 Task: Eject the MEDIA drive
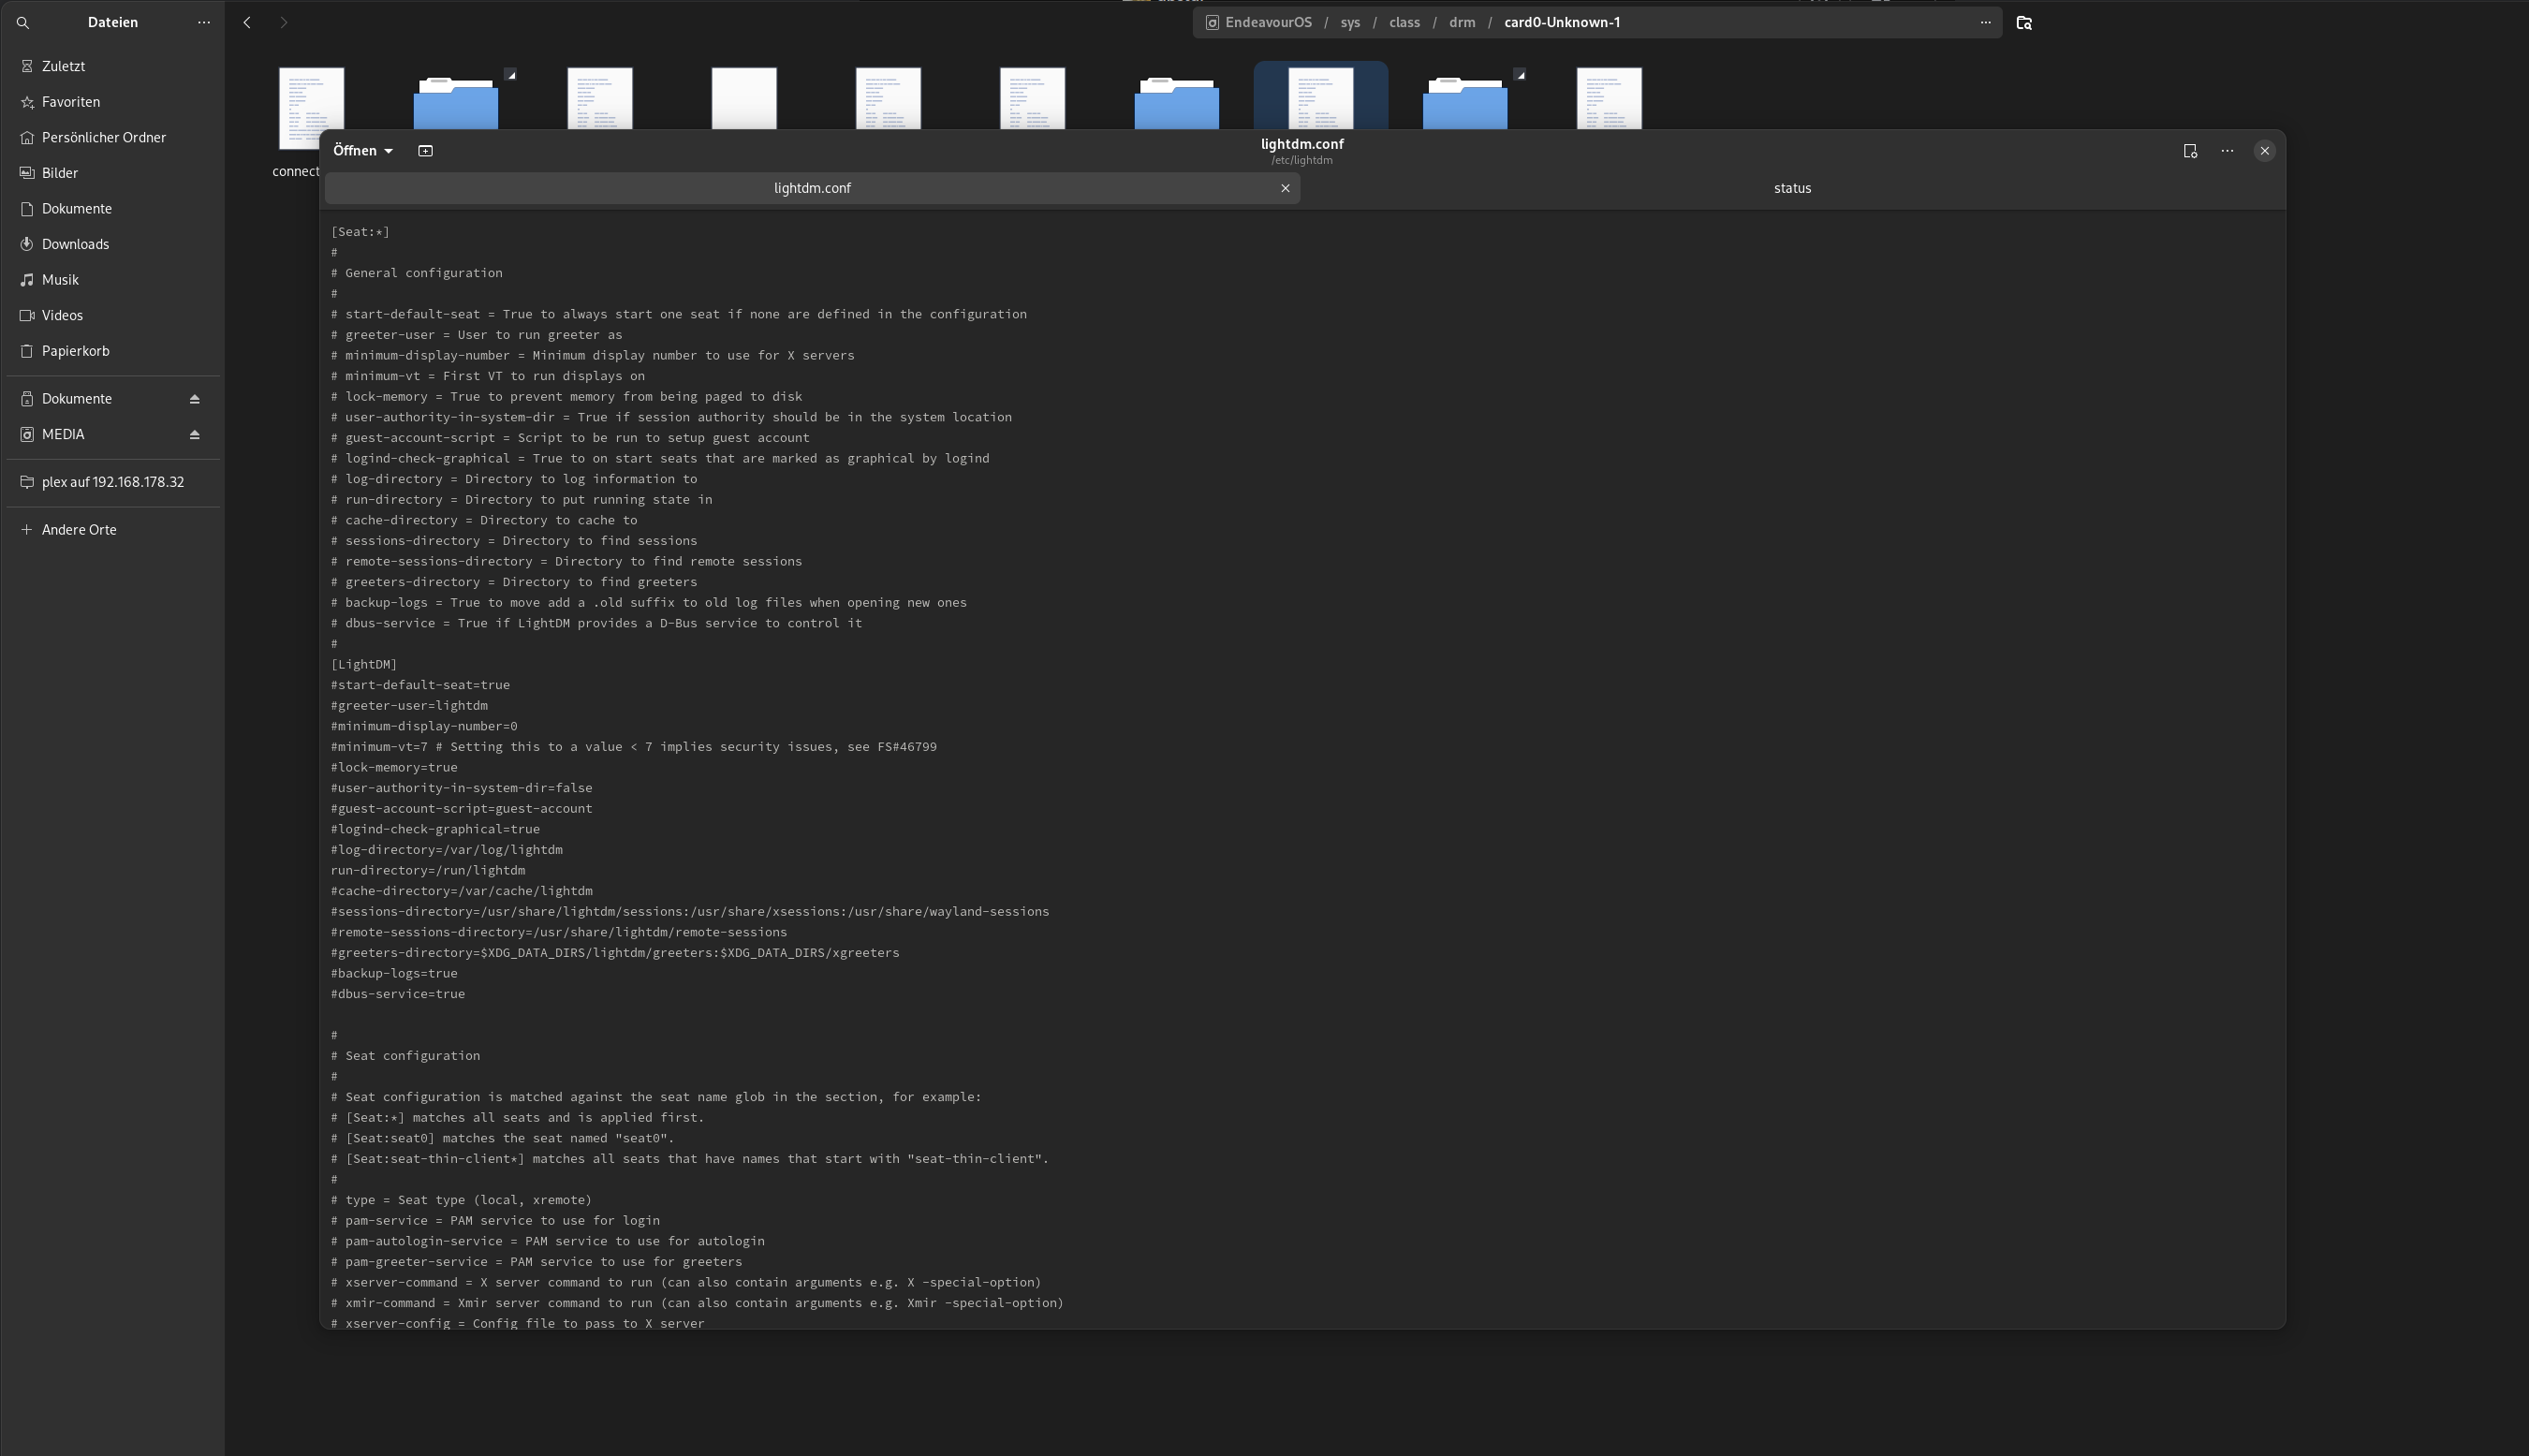coord(195,434)
